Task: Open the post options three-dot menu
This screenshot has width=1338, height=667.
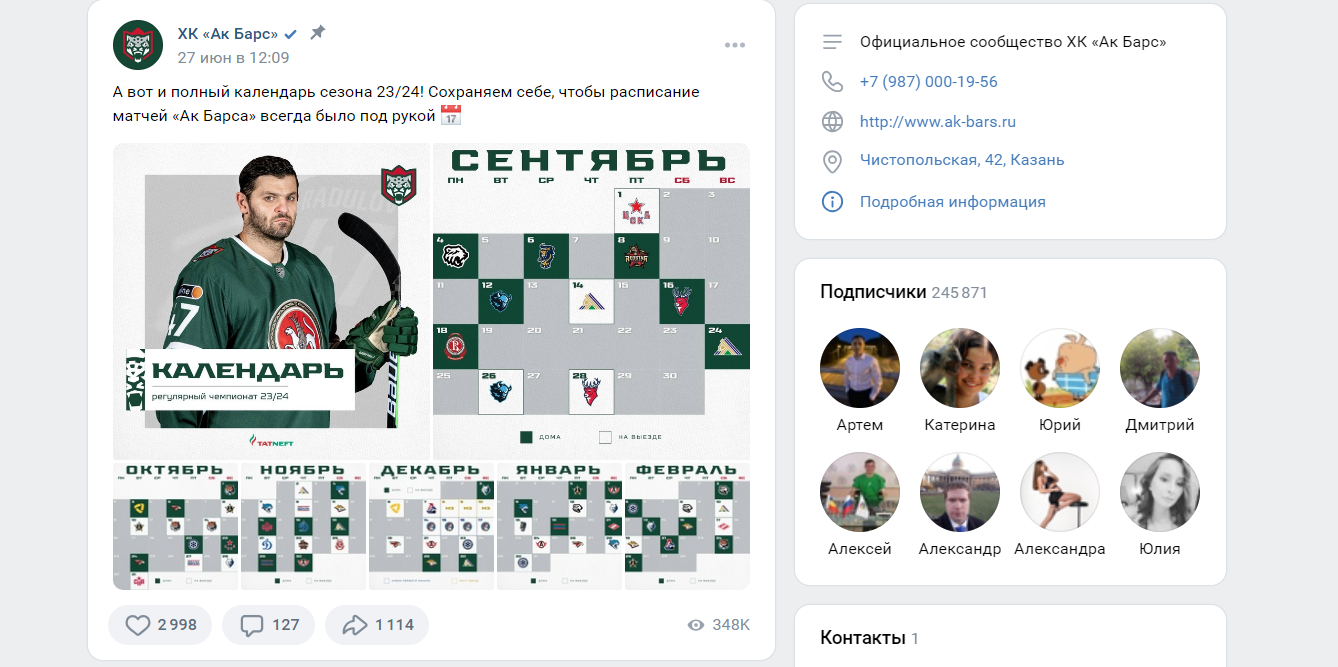Action: pos(735,45)
